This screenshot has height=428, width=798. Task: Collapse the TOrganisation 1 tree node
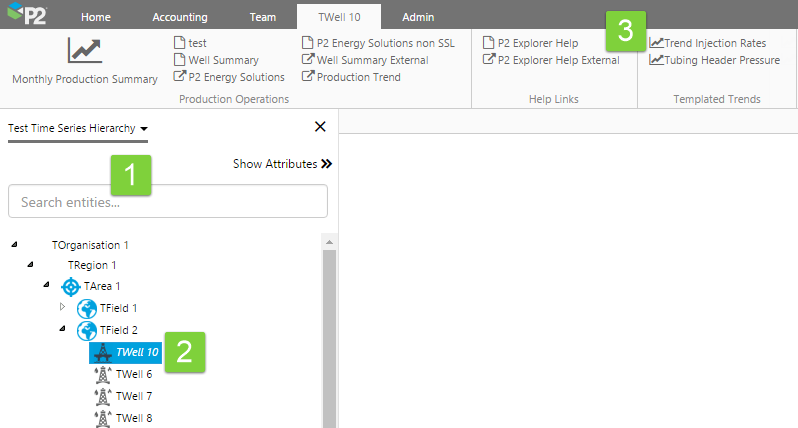pos(14,243)
